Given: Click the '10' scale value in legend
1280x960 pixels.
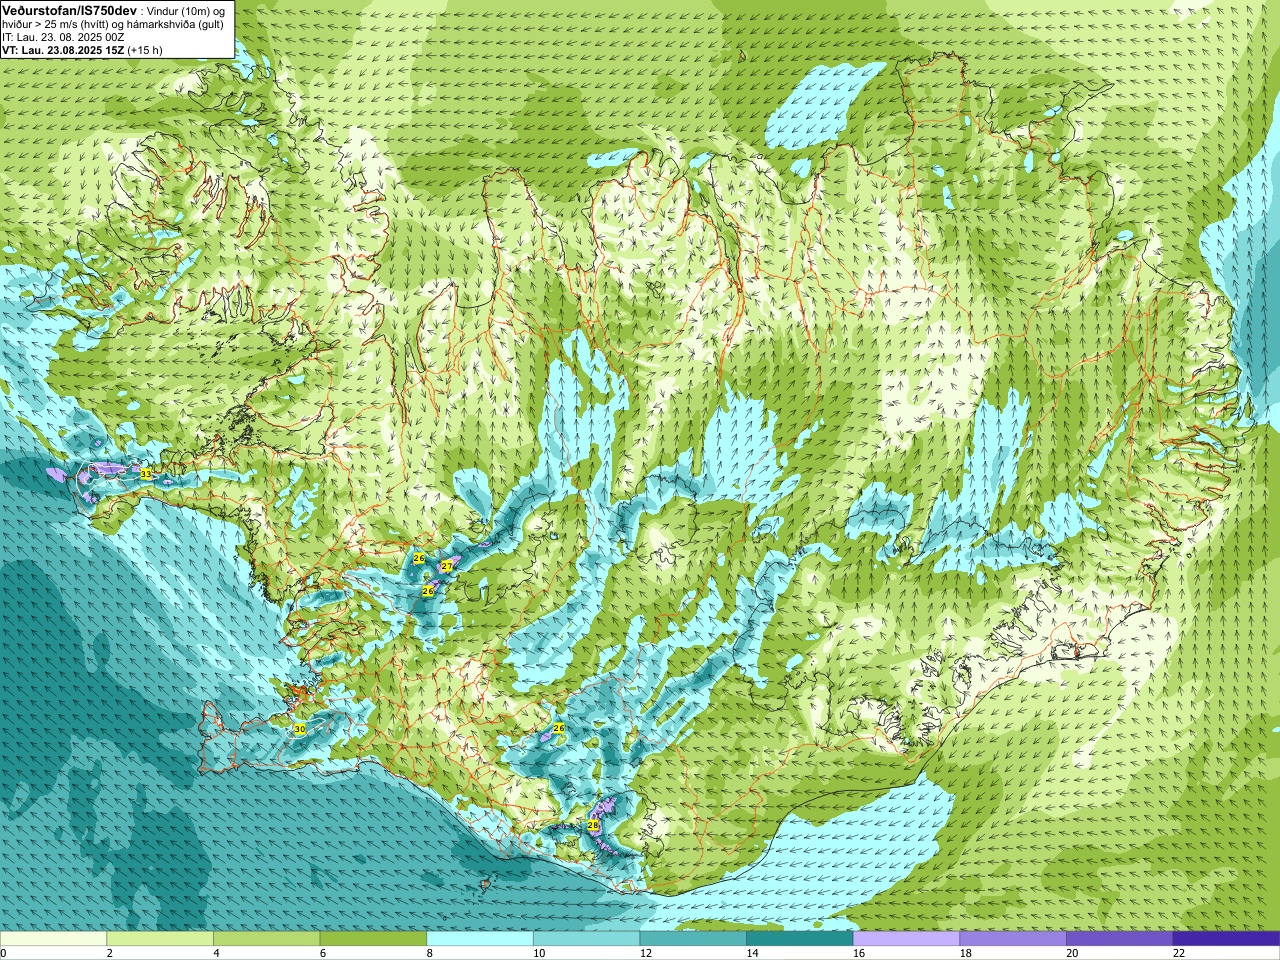Looking at the screenshot, I should coord(539,953).
